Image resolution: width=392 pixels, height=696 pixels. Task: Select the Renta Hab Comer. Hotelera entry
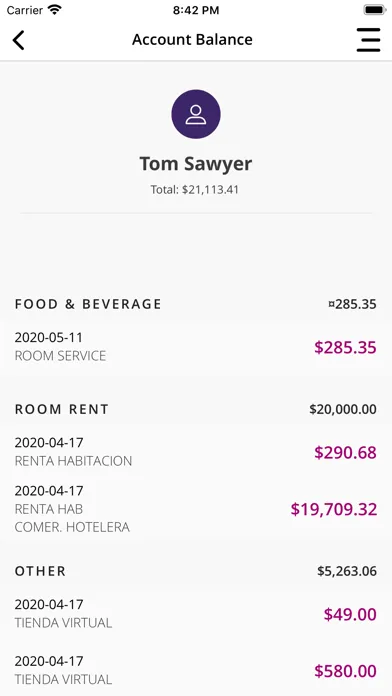pos(196,509)
